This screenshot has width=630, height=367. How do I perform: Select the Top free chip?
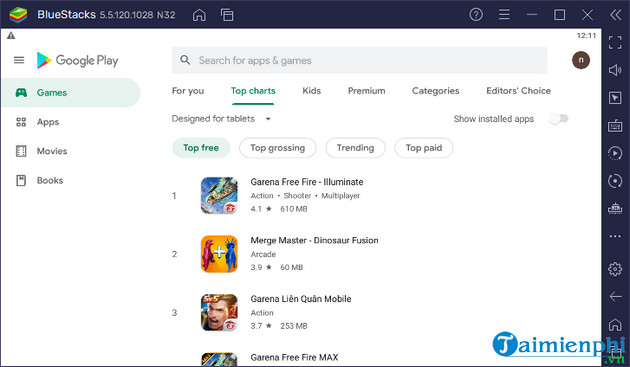(x=201, y=148)
